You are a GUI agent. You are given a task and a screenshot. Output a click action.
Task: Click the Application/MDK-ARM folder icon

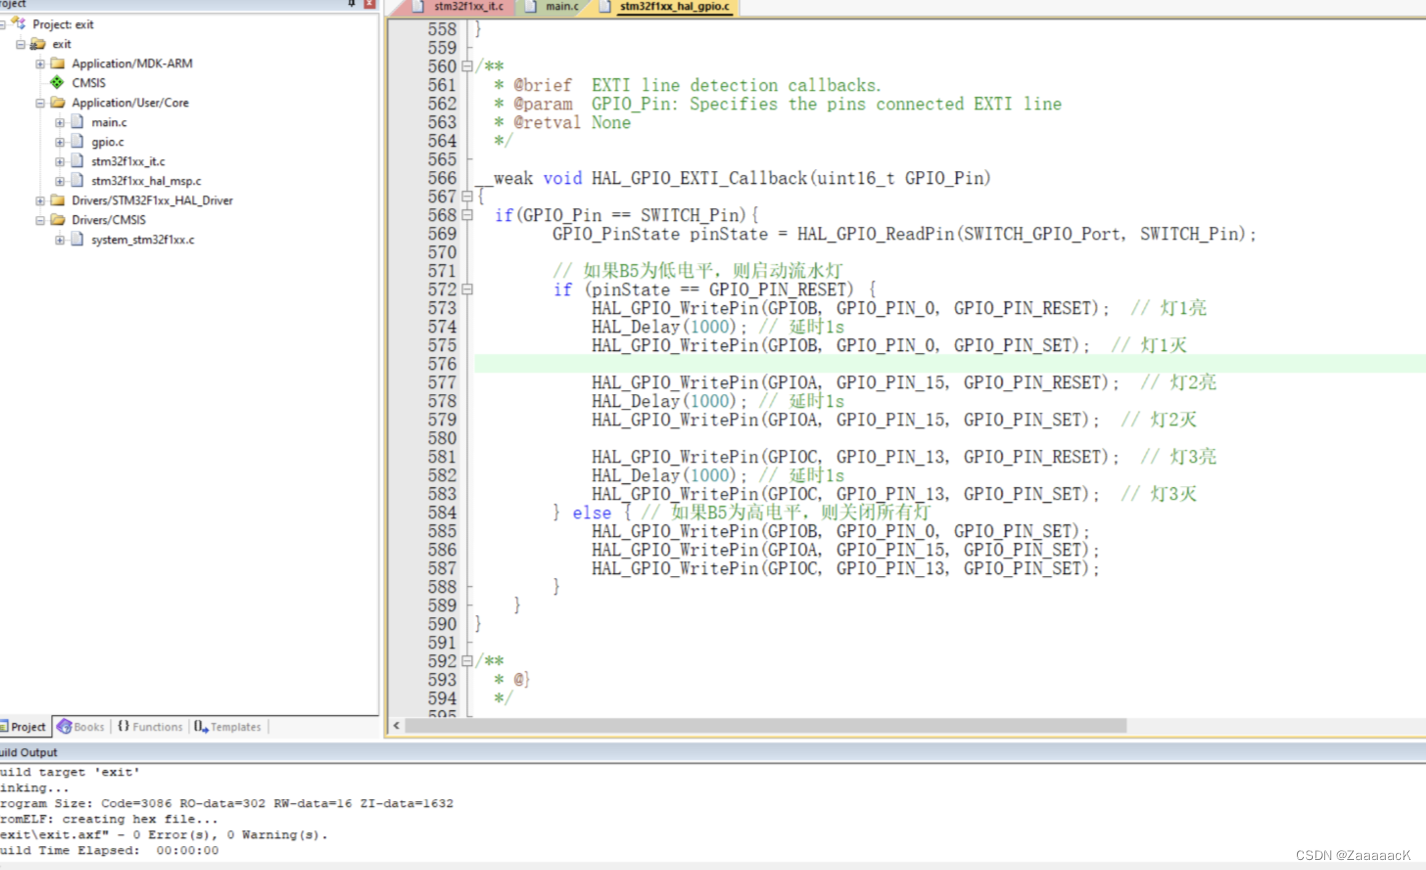pyautogui.click(x=58, y=63)
